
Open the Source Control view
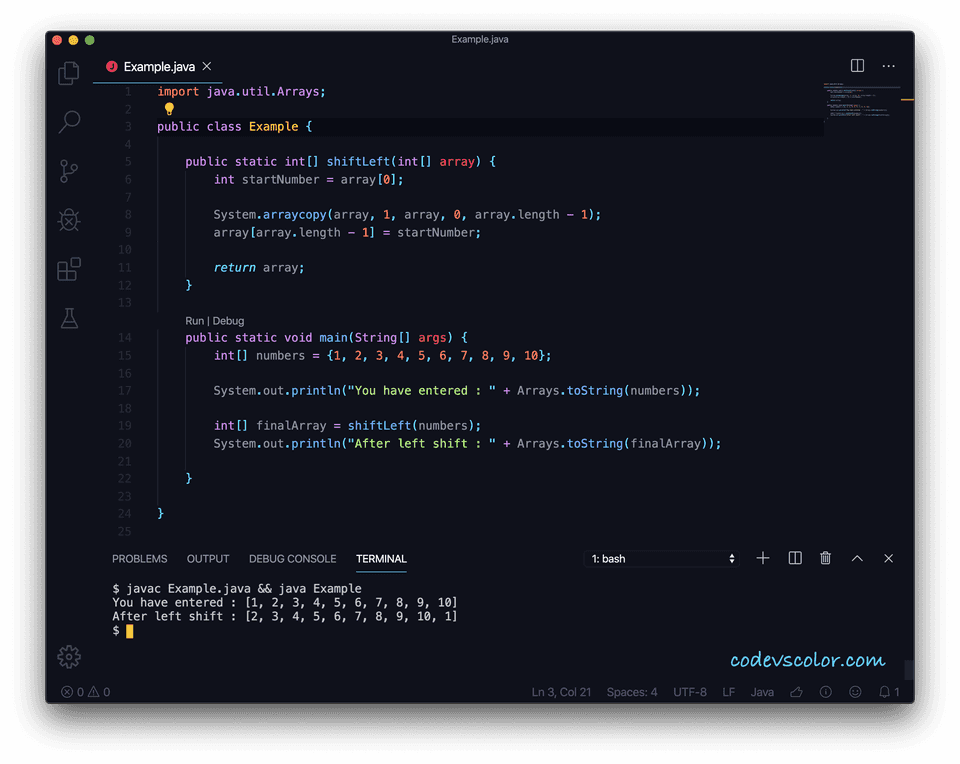69,171
